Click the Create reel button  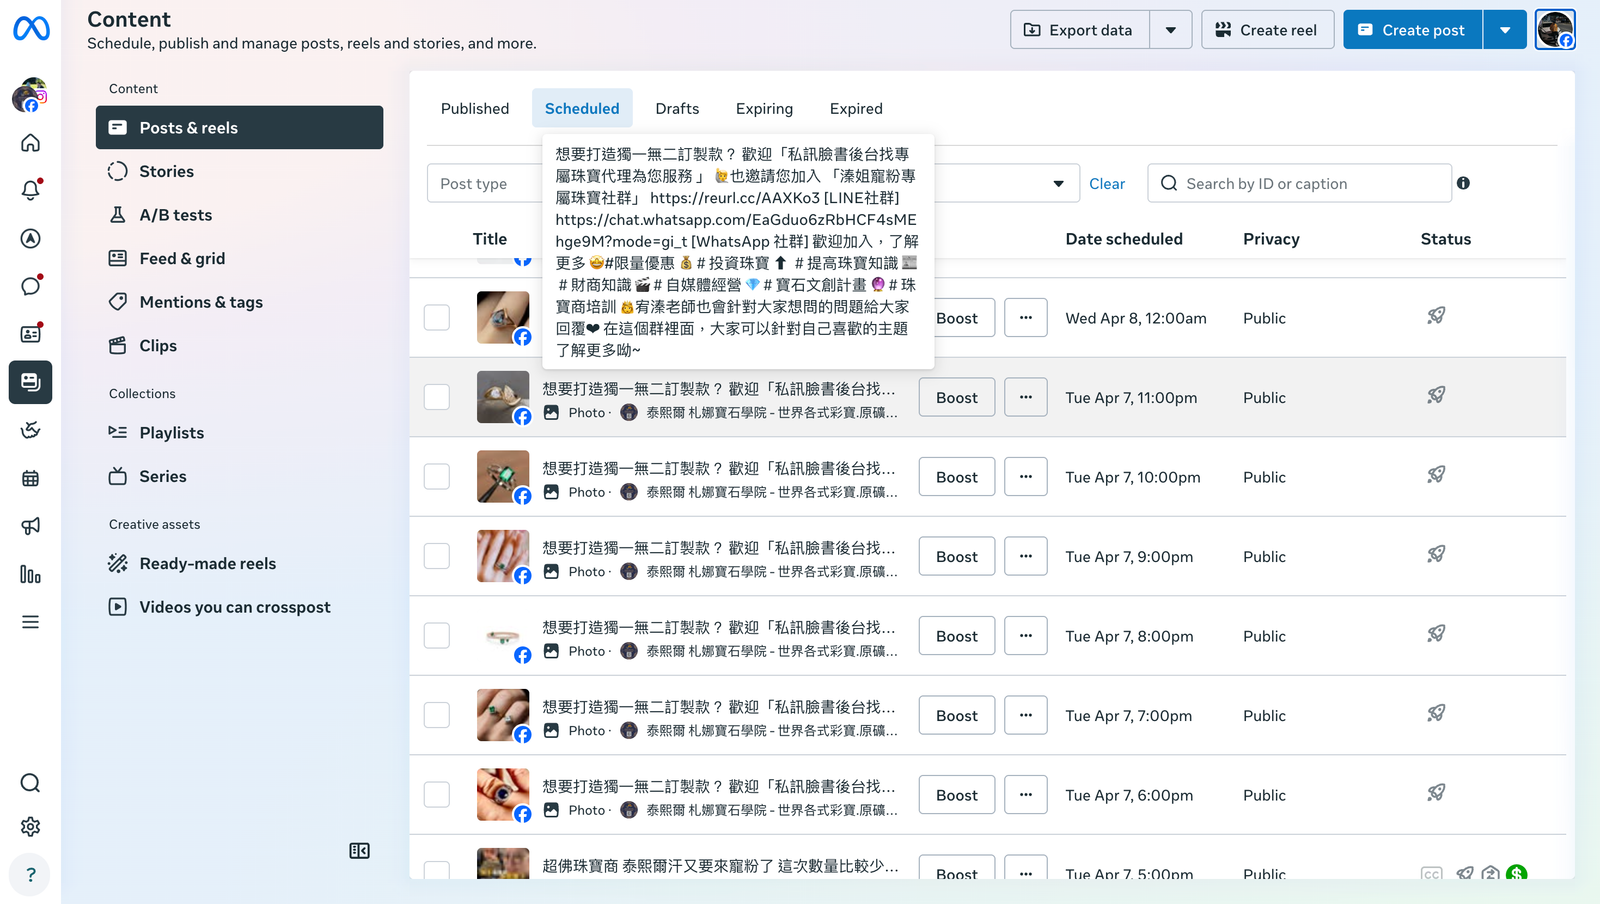pyautogui.click(x=1267, y=30)
